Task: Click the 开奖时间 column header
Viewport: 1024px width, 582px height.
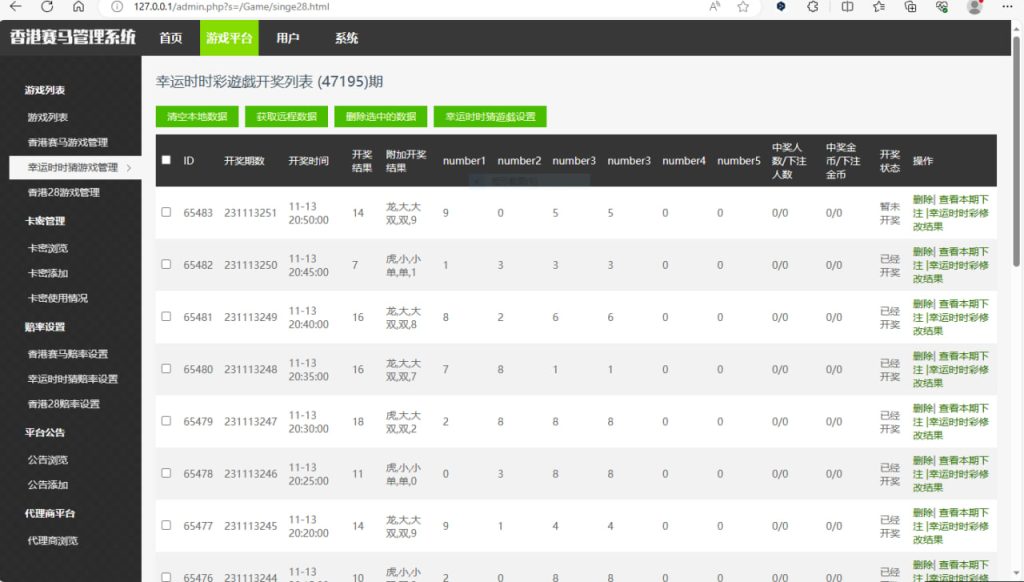Action: (309, 161)
